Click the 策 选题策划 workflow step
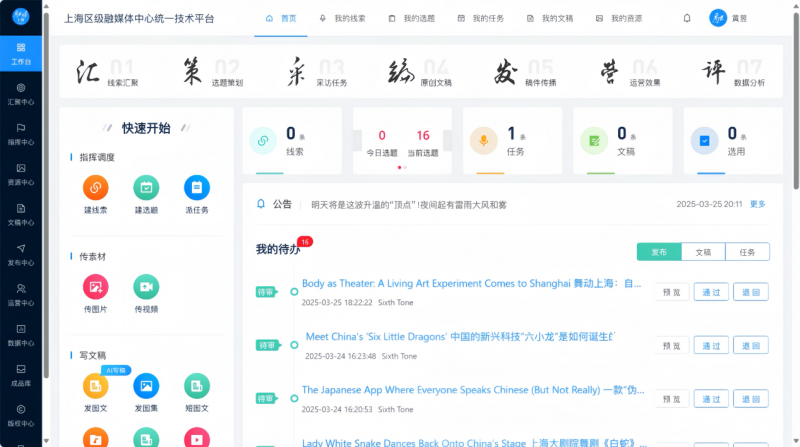 click(213, 72)
